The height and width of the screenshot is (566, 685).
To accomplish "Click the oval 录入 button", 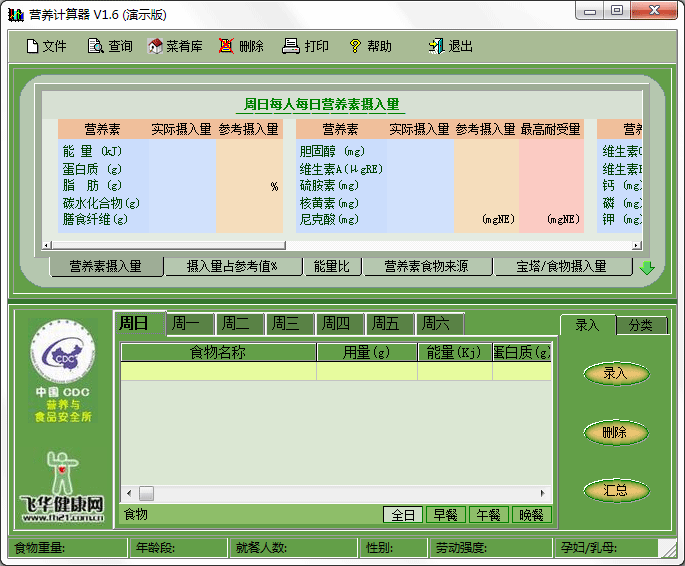I will (x=616, y=374).
